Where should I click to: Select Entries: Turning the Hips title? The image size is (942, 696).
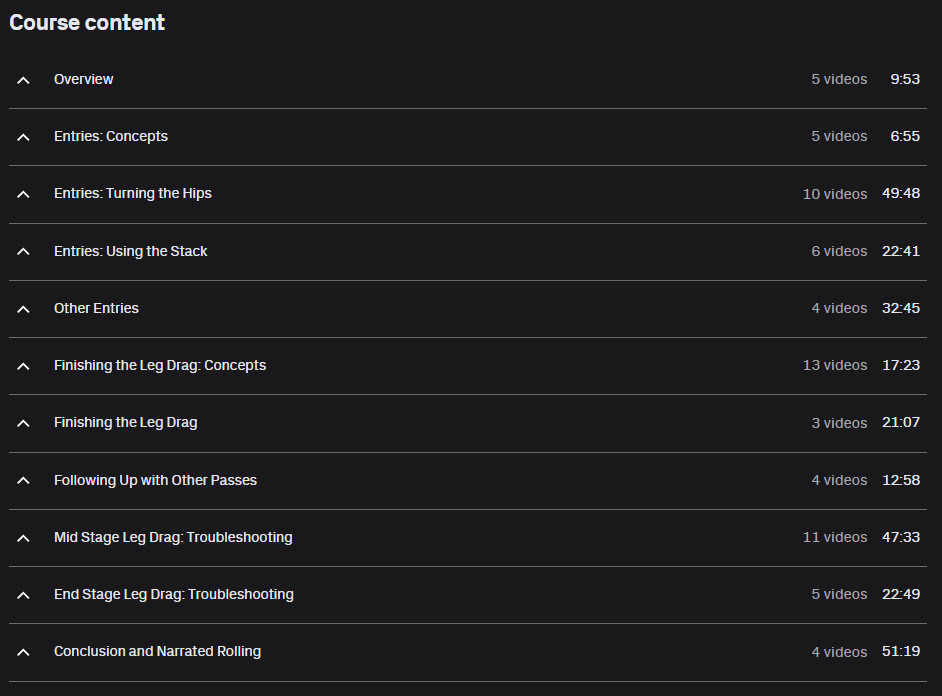[x=133, y=193]
